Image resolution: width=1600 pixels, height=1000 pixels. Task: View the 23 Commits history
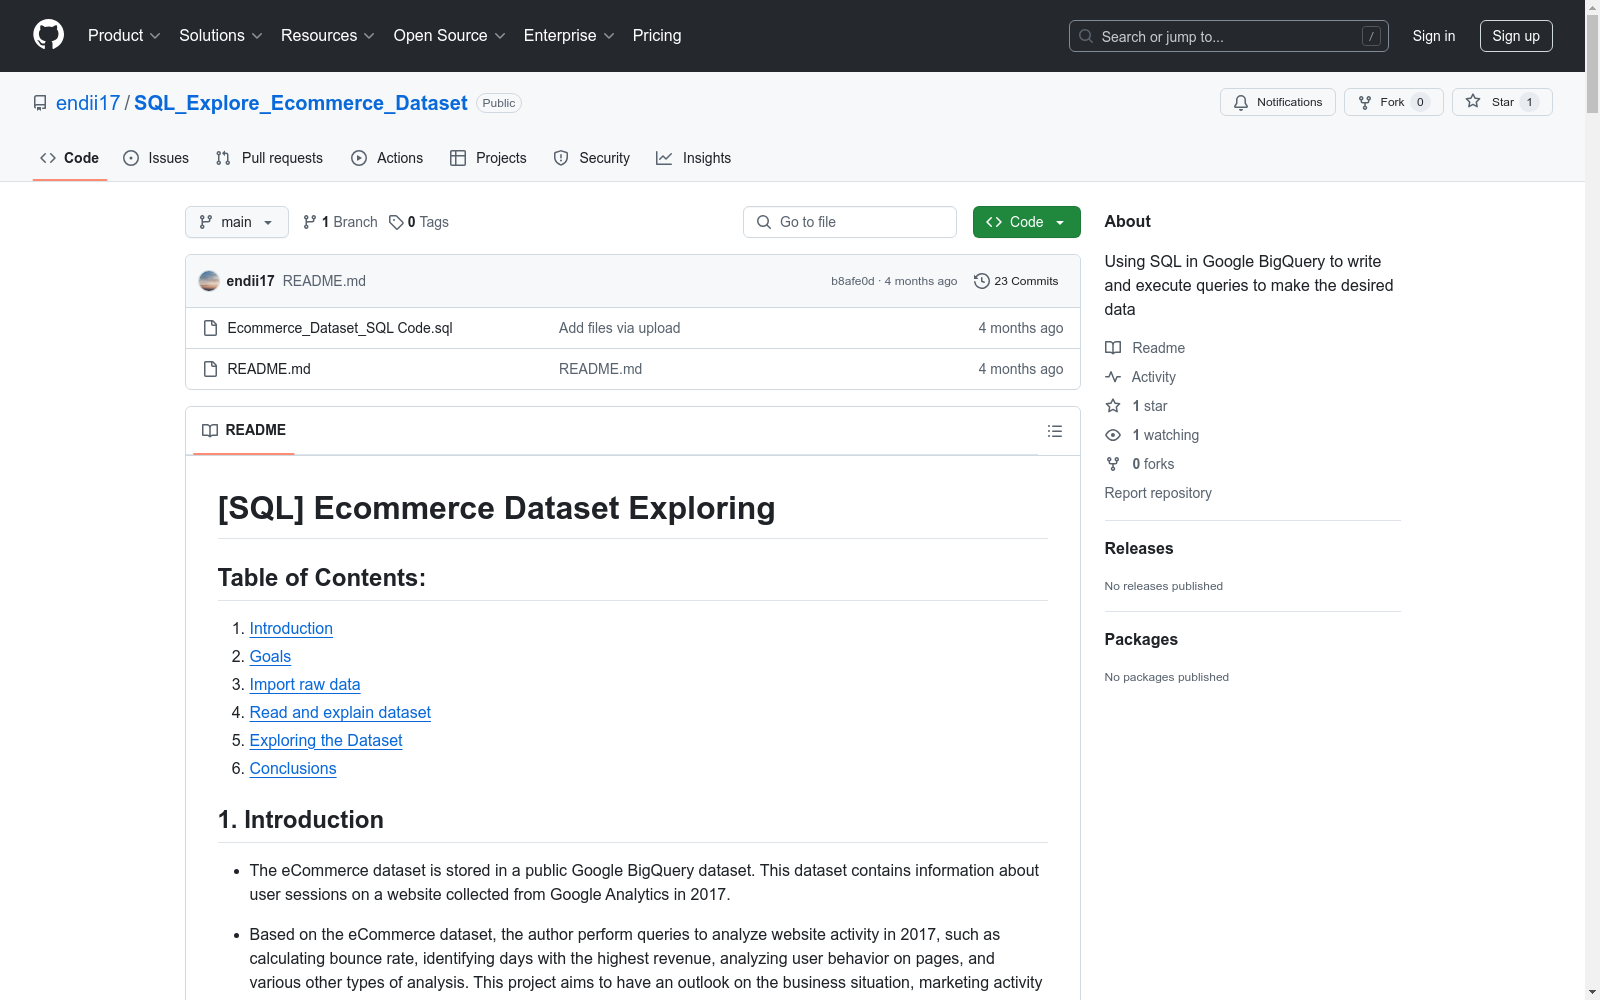1016,281
